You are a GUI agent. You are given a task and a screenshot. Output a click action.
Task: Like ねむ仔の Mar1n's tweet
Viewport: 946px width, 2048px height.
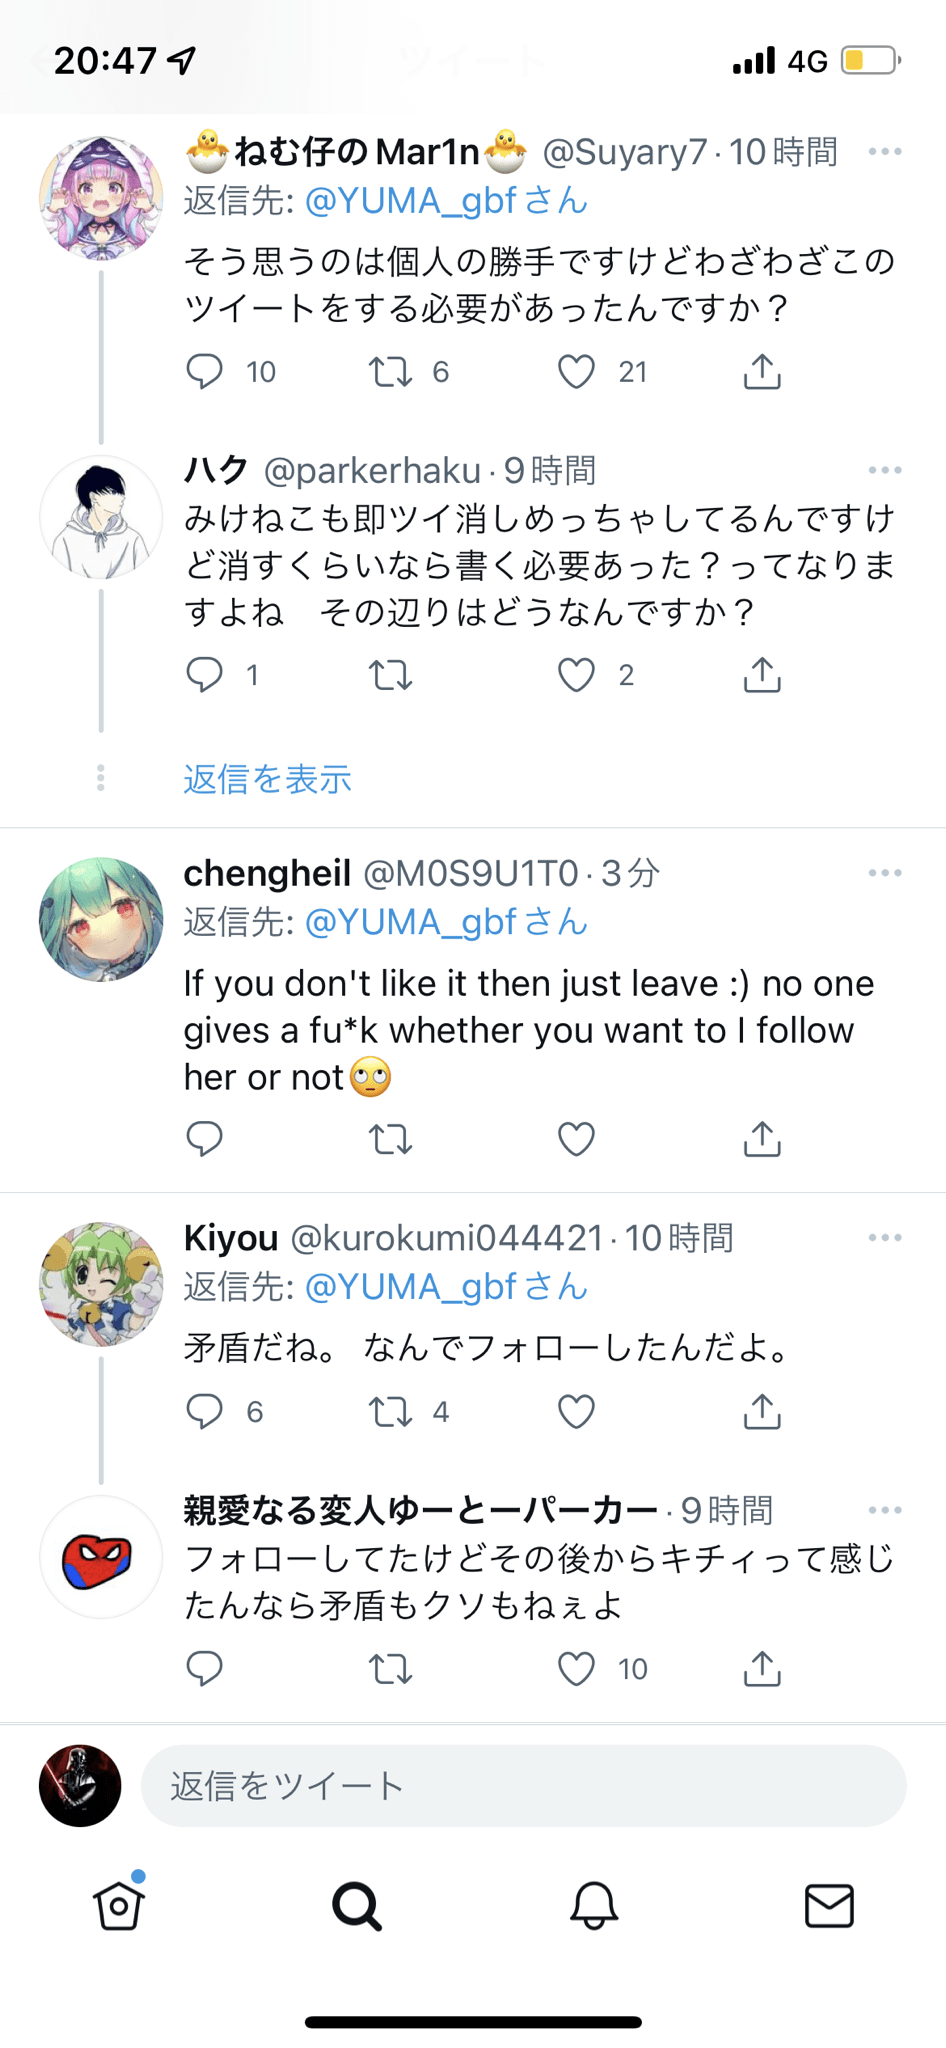click(576, 372)
